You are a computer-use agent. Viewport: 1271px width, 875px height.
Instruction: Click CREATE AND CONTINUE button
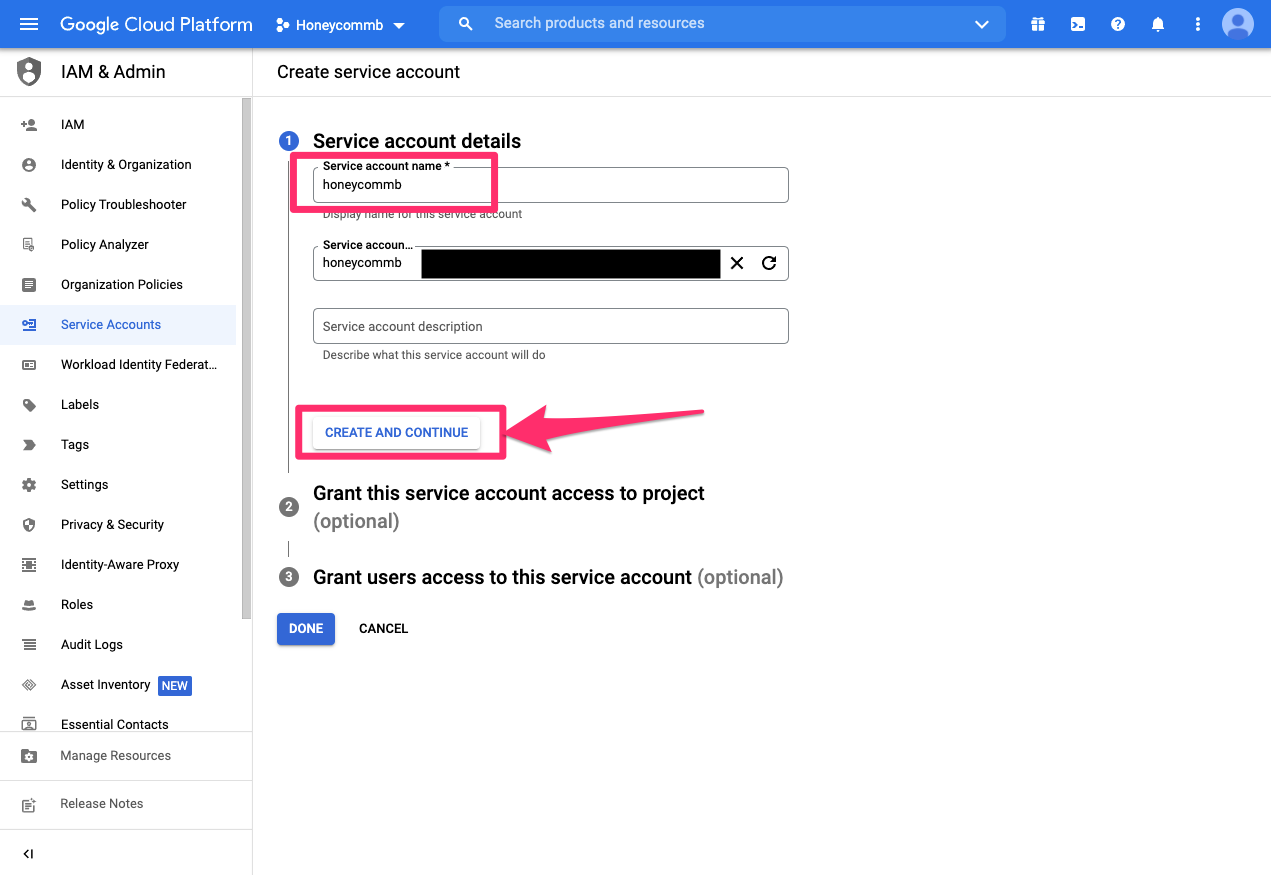coord(397,433)
